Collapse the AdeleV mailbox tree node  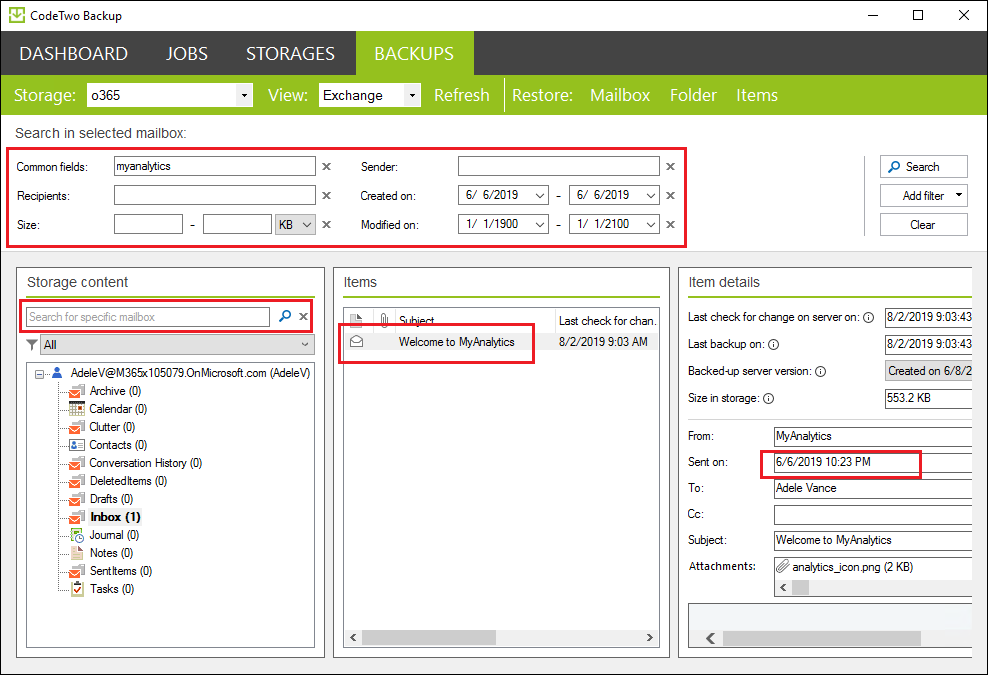pyautogui.click(x=39, y=374)
